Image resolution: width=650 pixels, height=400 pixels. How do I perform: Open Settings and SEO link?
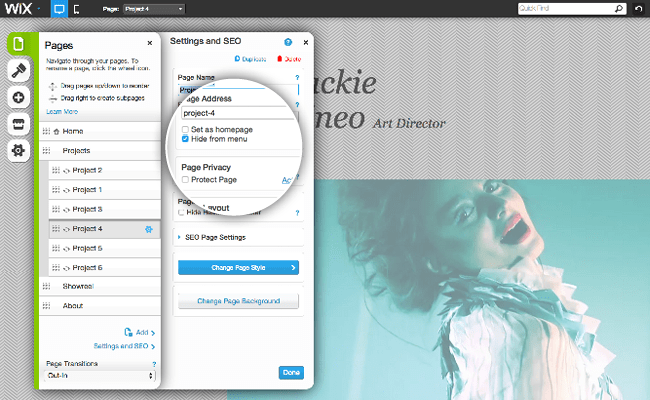pos(124,346)
